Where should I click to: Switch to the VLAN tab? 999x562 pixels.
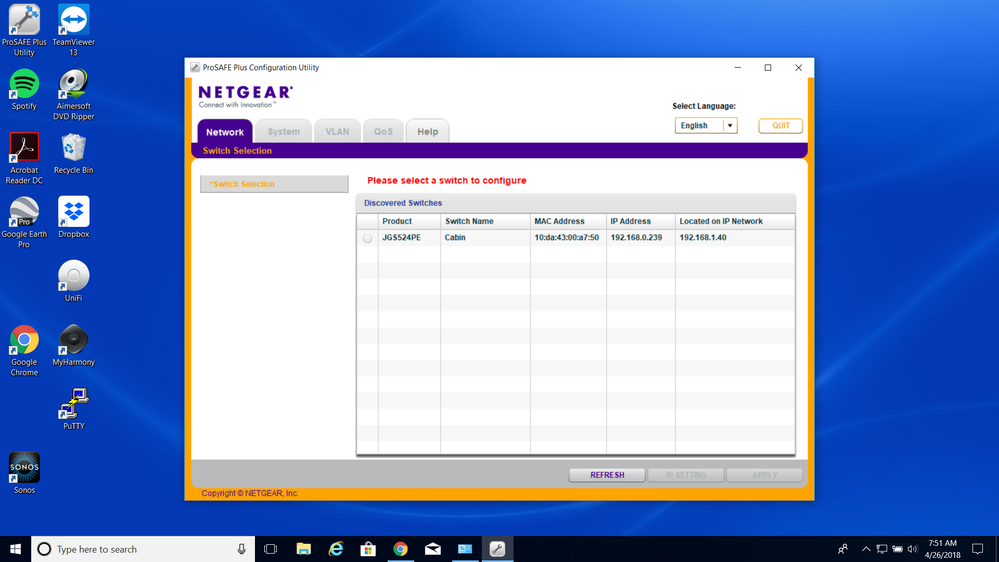[x=337, y=132]
